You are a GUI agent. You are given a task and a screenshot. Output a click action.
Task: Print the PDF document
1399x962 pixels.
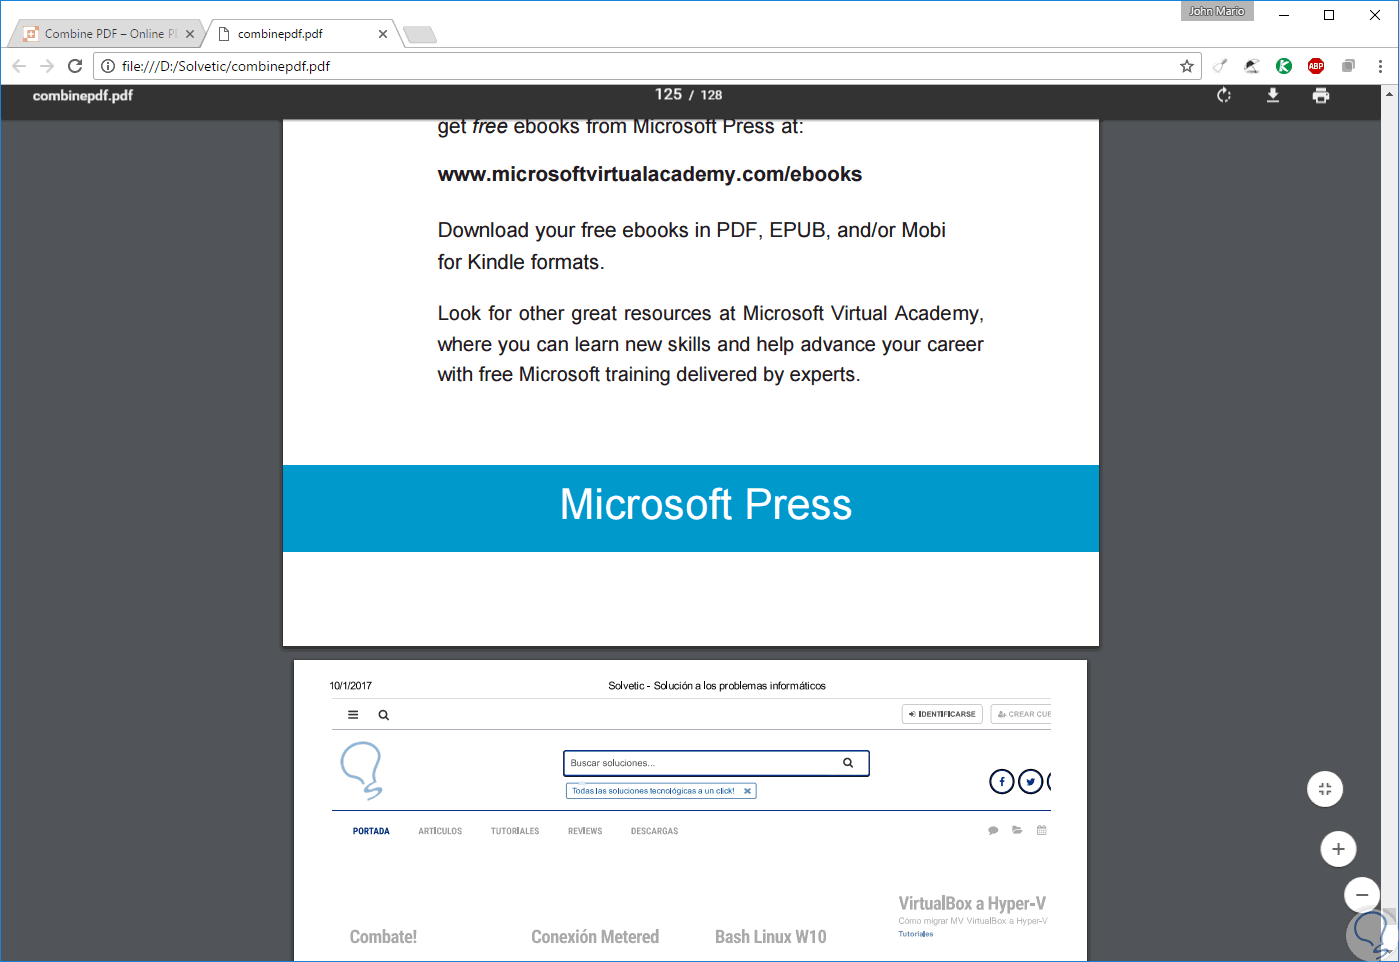point(1321,95)
